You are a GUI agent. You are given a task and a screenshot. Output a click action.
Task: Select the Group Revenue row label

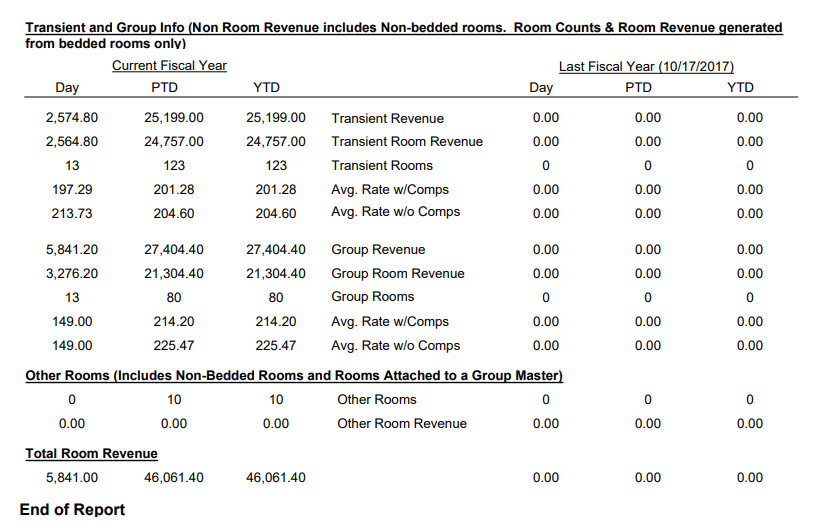click(378, 250)
